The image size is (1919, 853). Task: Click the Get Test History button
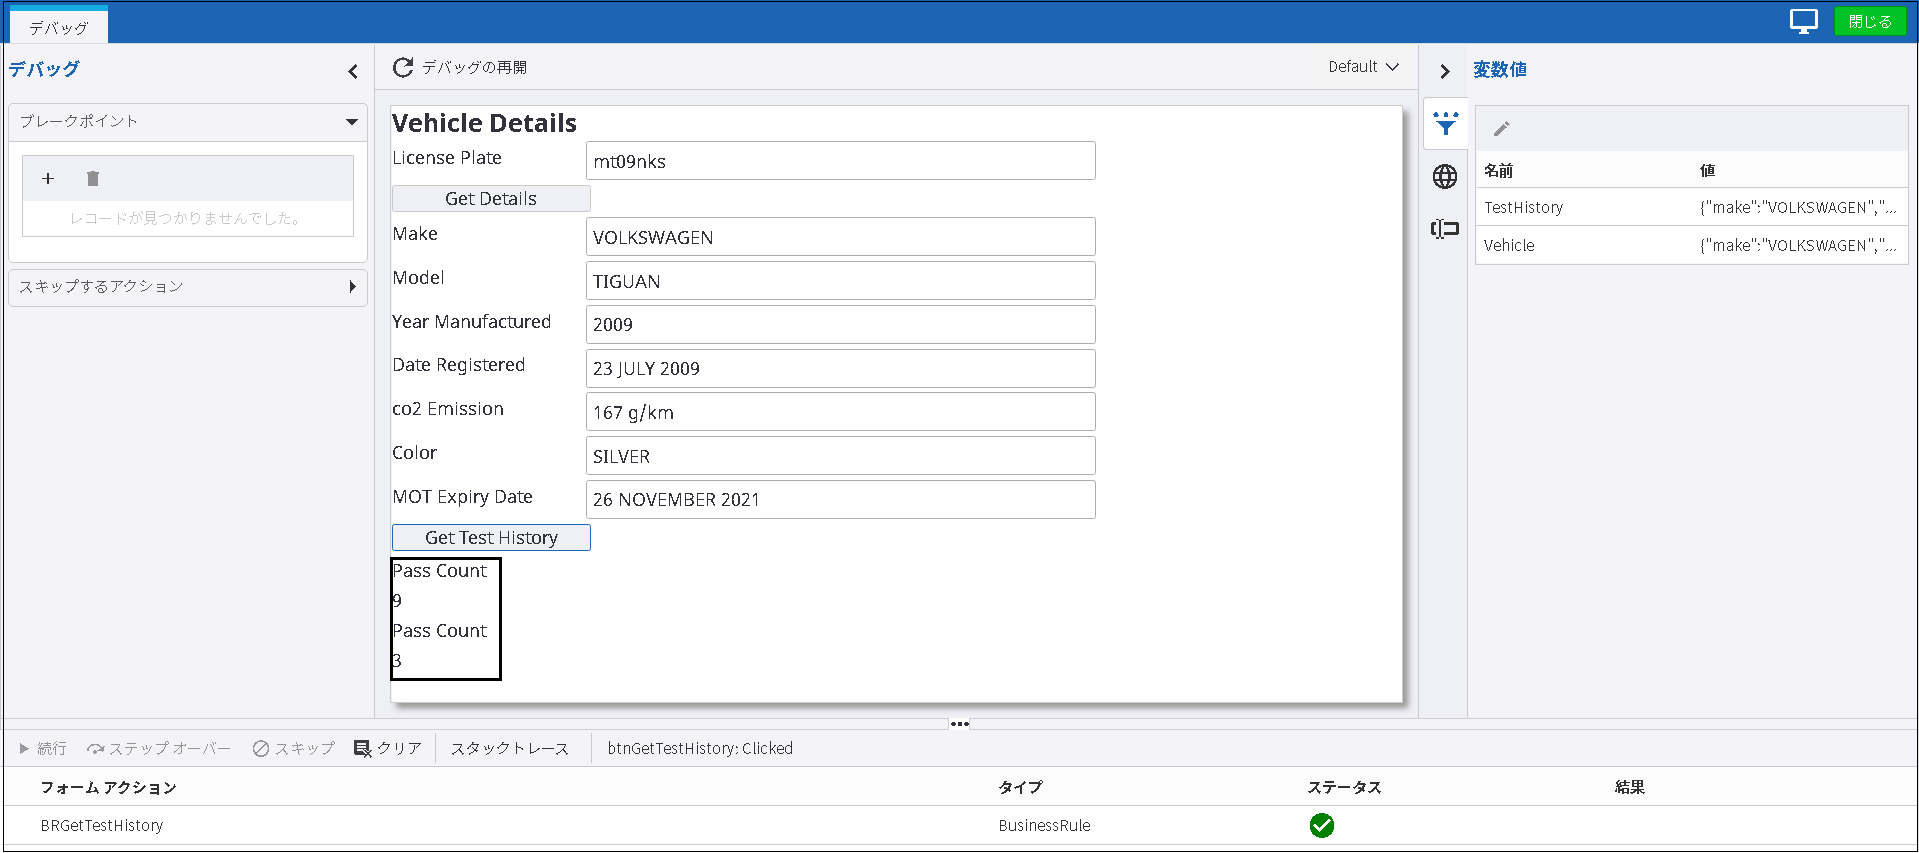click(x=491, y=538)
